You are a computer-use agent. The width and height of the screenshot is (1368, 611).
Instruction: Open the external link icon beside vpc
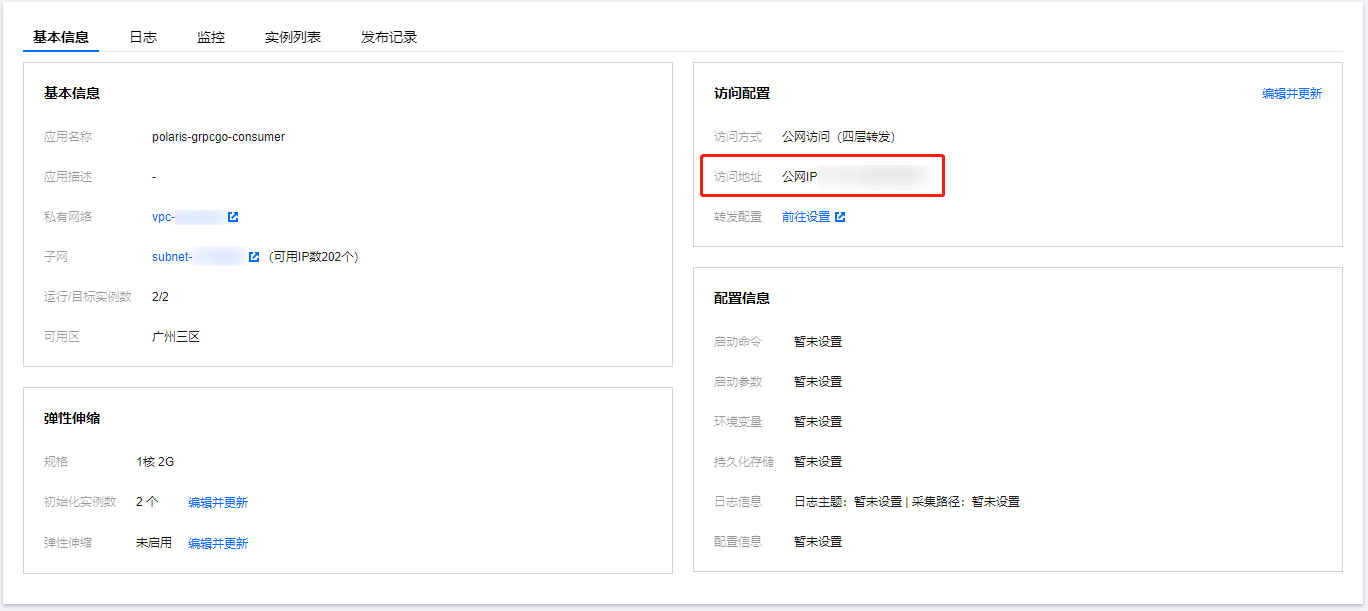point(233,217)
